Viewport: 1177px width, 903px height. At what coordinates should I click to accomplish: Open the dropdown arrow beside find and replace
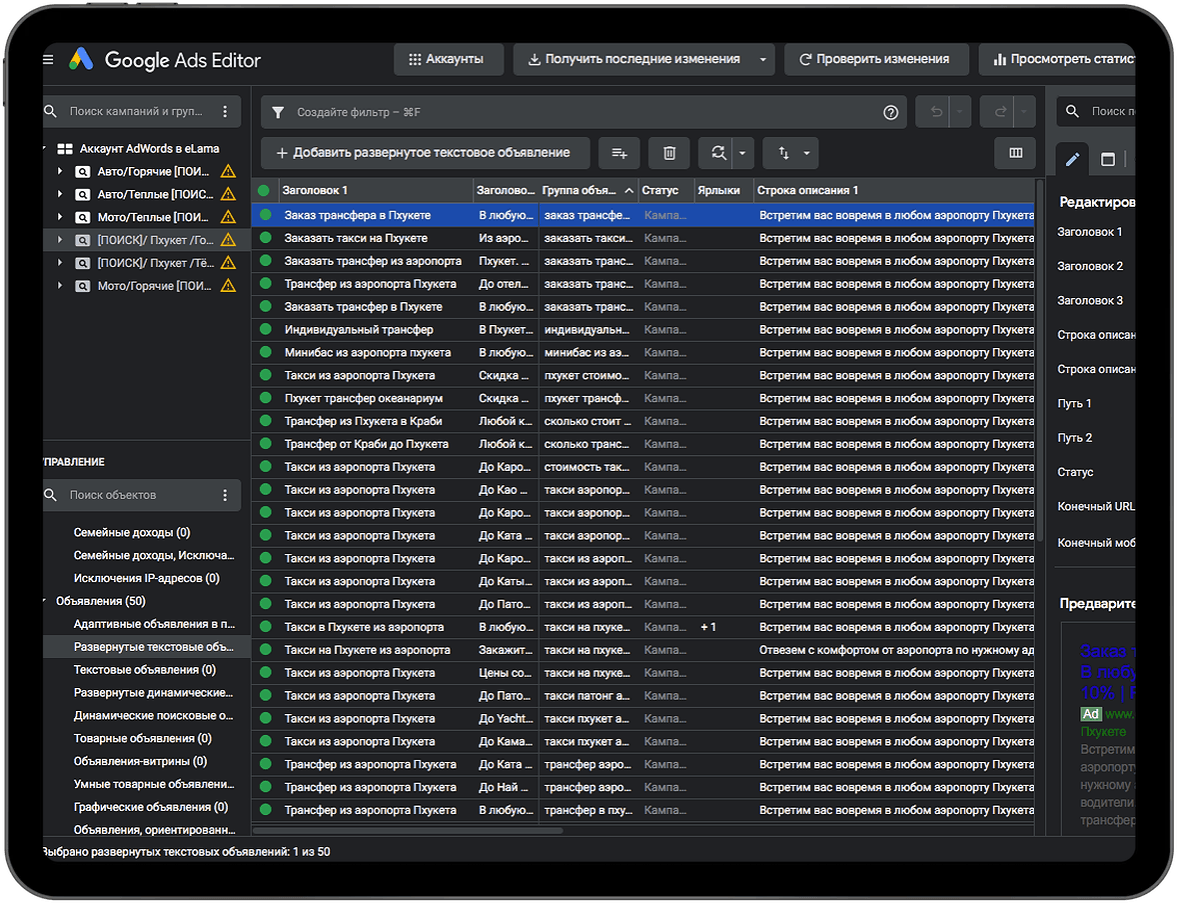(742, 153)
